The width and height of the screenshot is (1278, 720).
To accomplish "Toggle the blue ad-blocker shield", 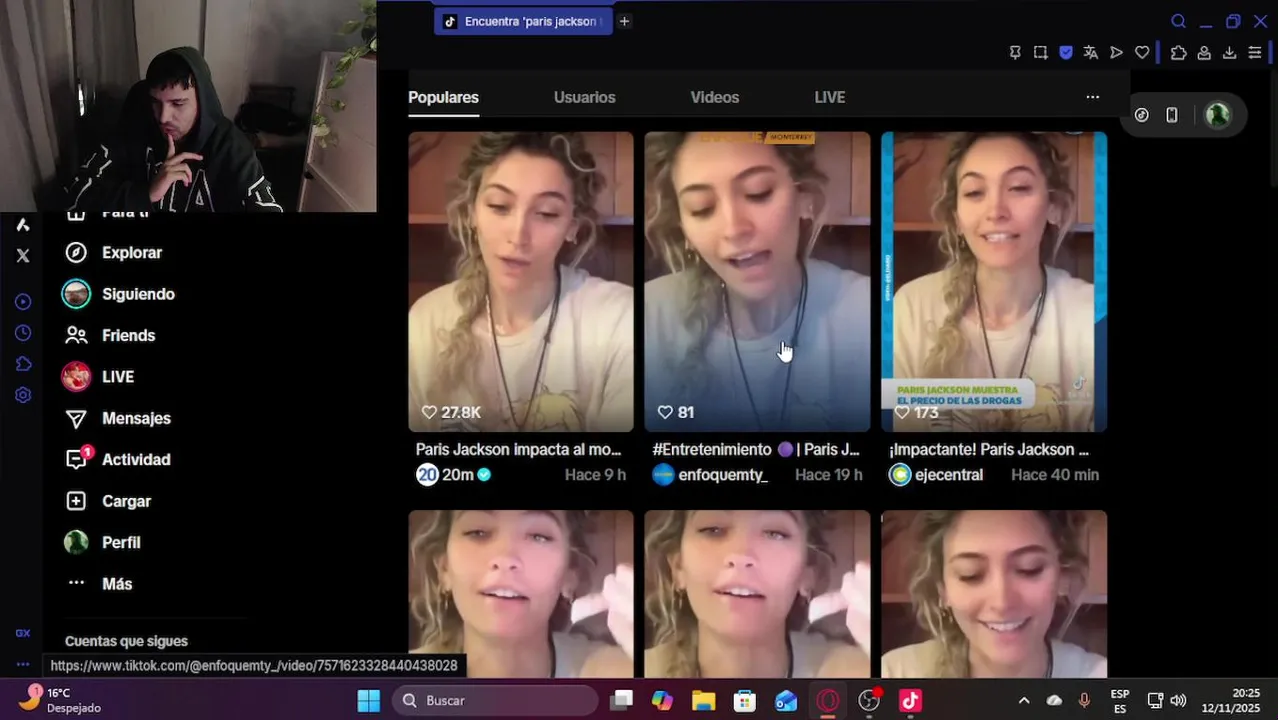I will tap(1066, 53).
